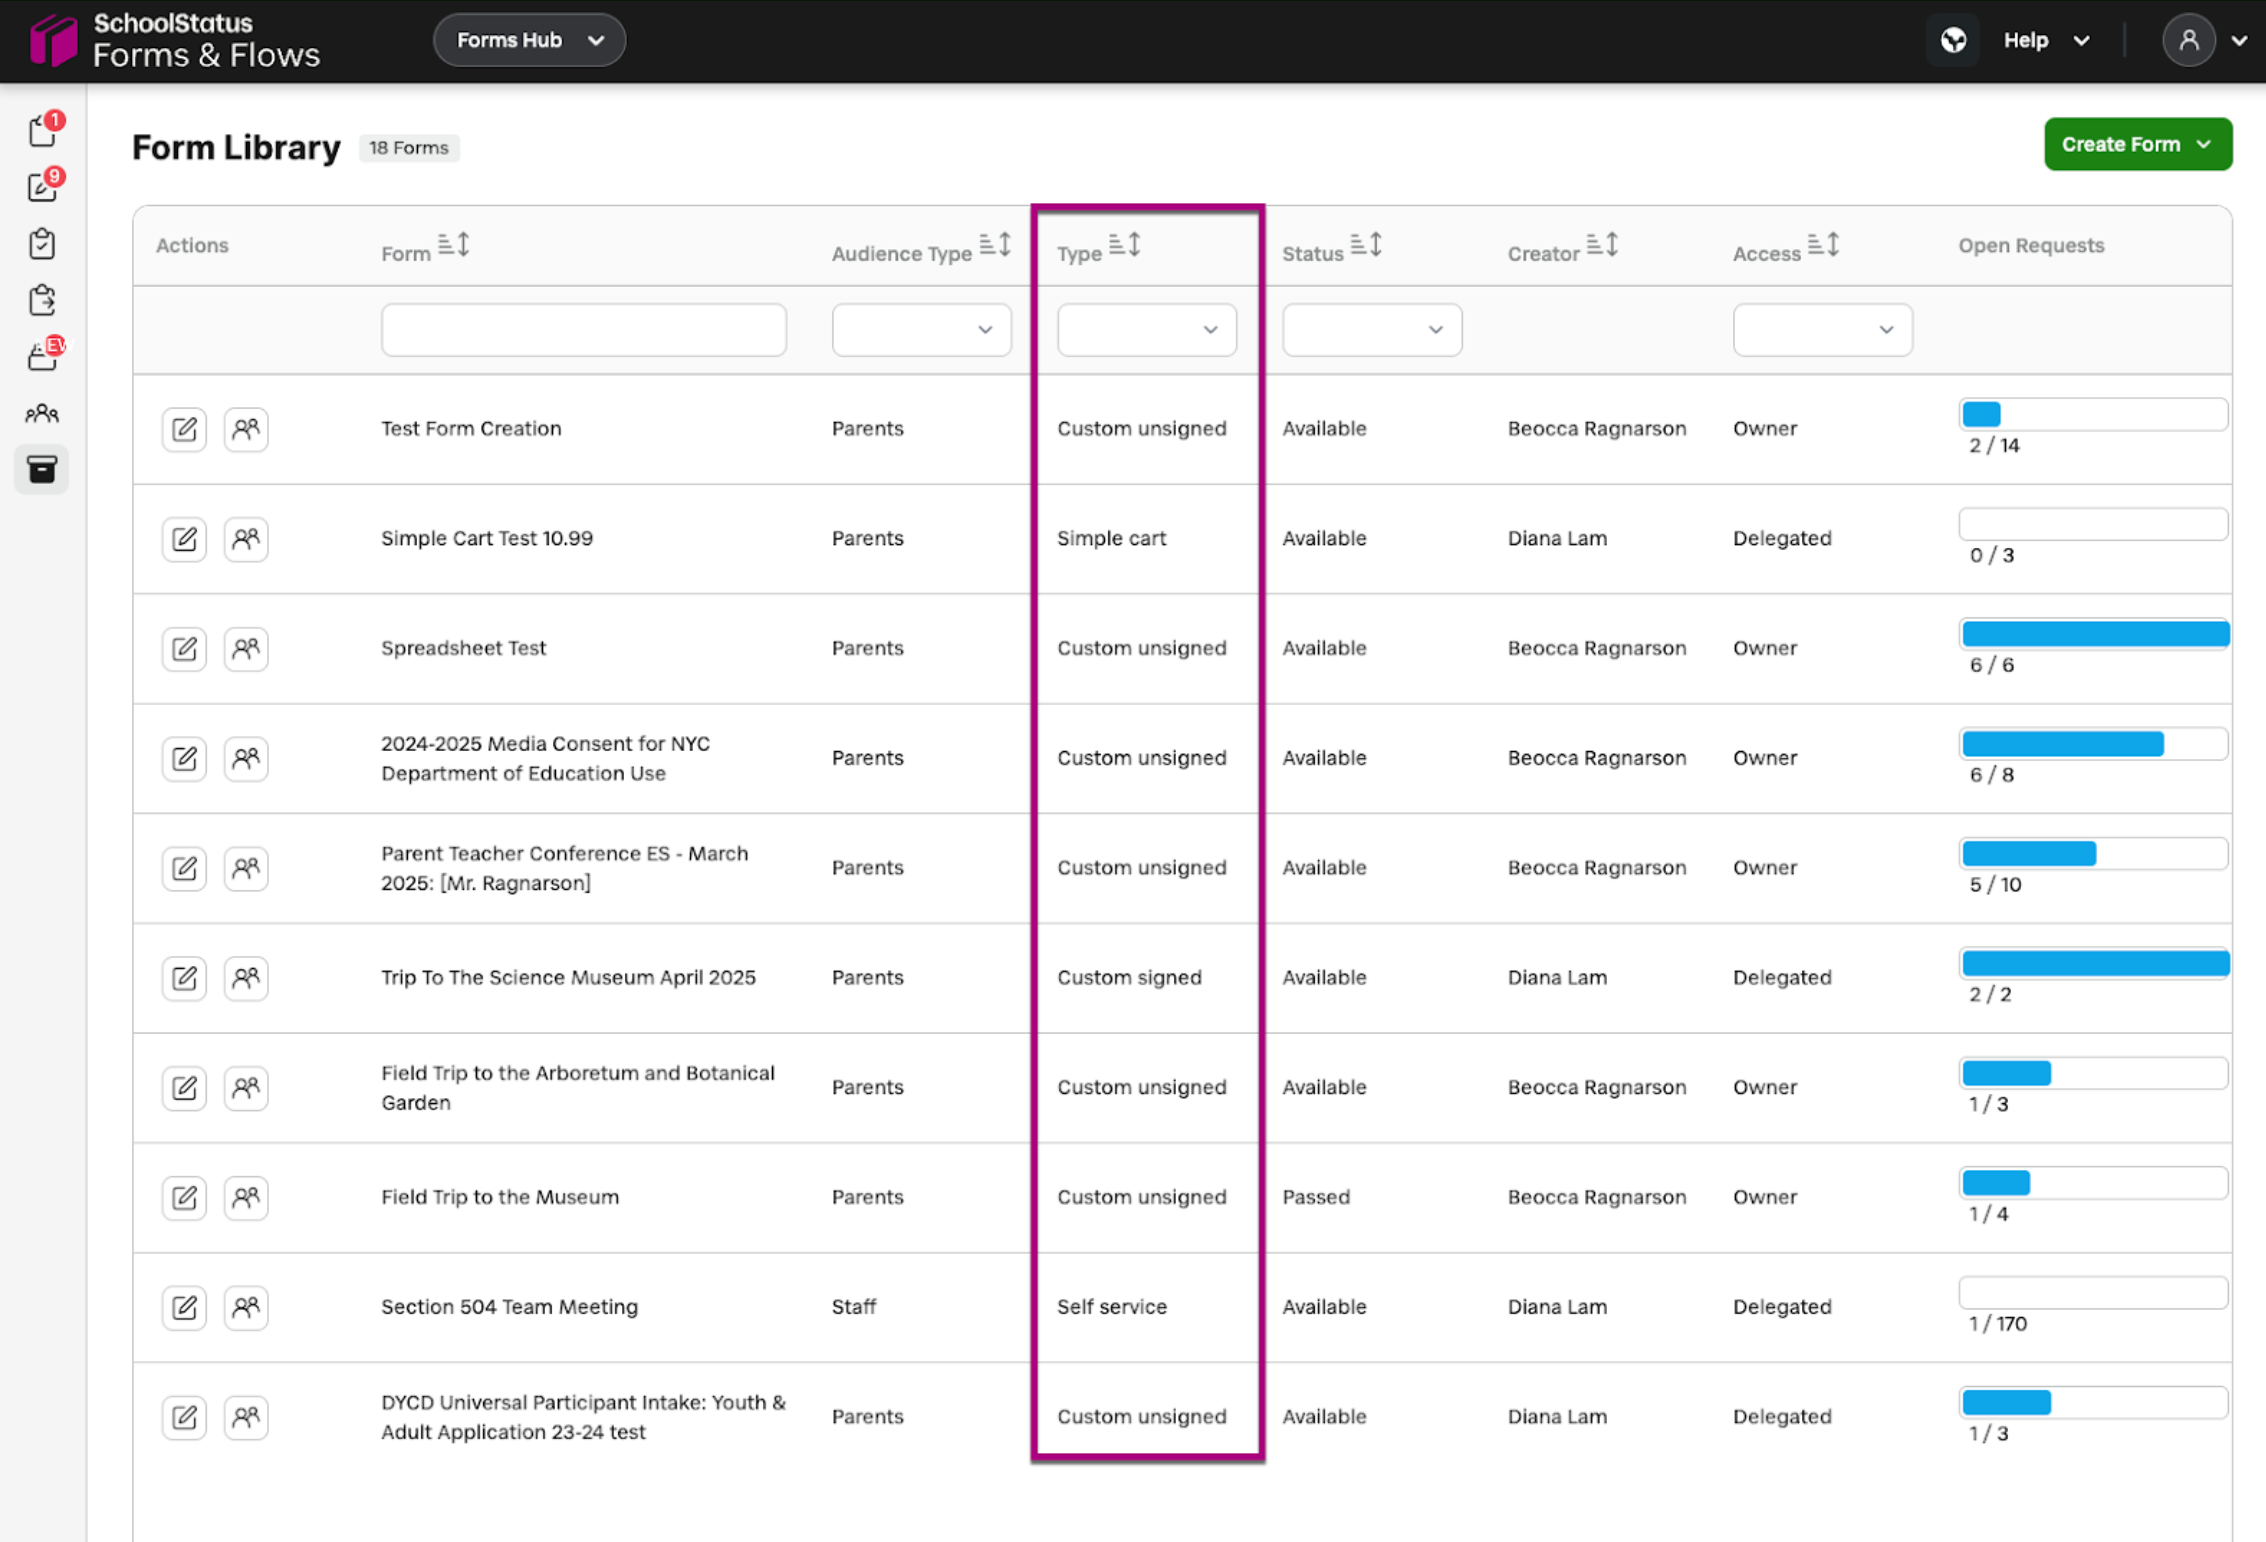The height and width of the screenshot is (1542, 2266).
Task: Select the archive box sidebar icon
Action: [x=42, y=469]
